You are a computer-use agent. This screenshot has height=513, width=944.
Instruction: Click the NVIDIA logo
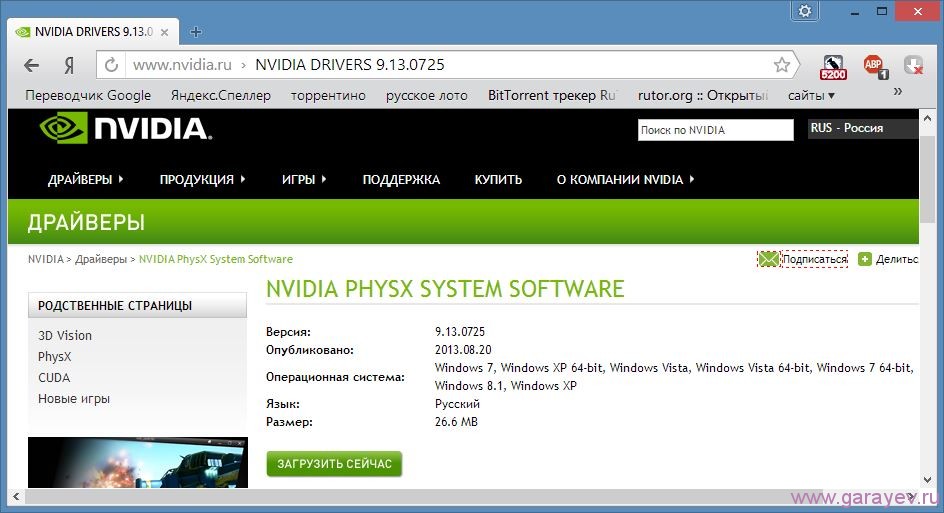pos(126,128)
